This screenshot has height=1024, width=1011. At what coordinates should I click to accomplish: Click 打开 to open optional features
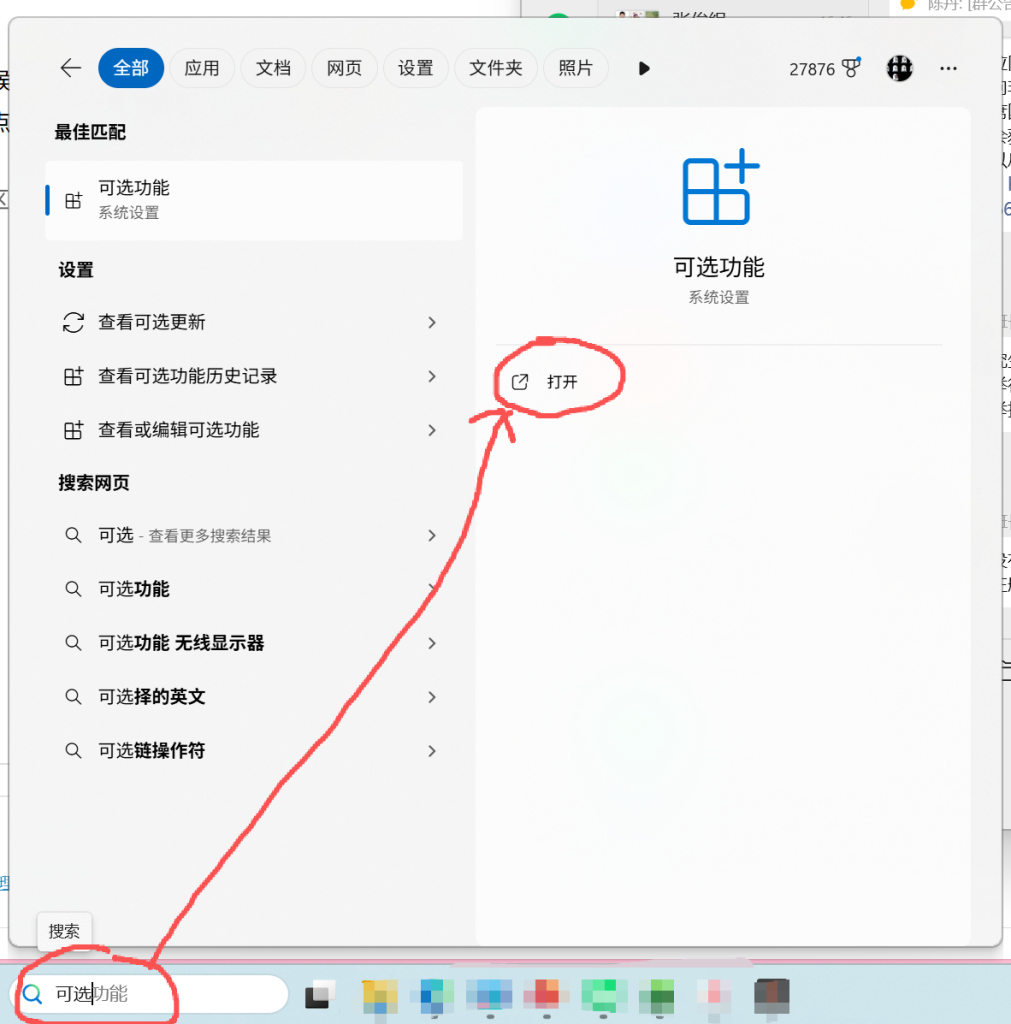(561, 382)
